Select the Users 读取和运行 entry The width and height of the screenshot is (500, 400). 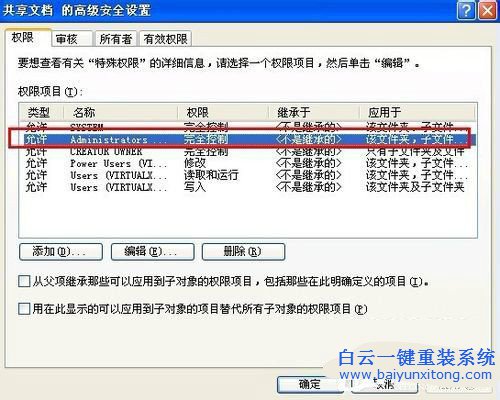pyautogui.click(x=248, y=175)
